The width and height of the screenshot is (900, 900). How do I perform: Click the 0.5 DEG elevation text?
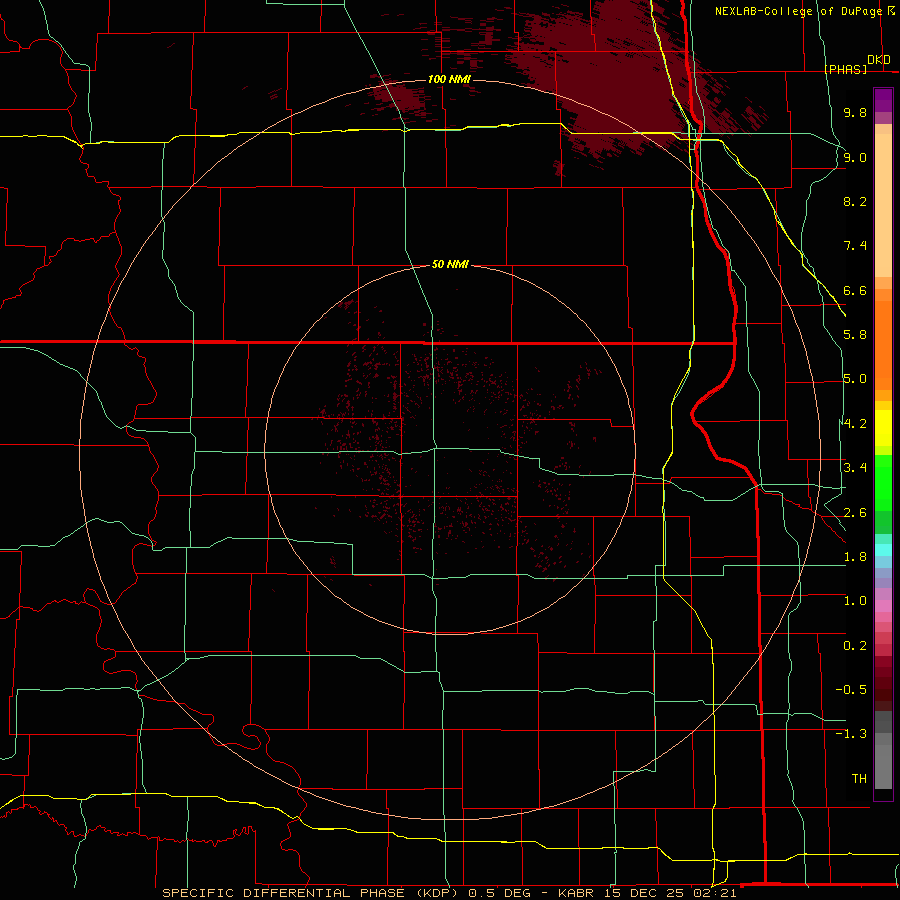tap(499, 893)
